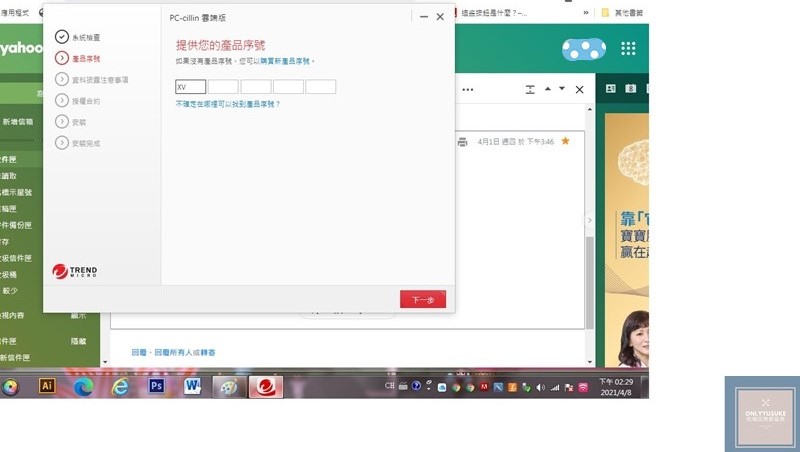This screenshot has height=452, width=800.
Task: Open the link to purchase a new product serial
Action: click(x=285, y=61)
